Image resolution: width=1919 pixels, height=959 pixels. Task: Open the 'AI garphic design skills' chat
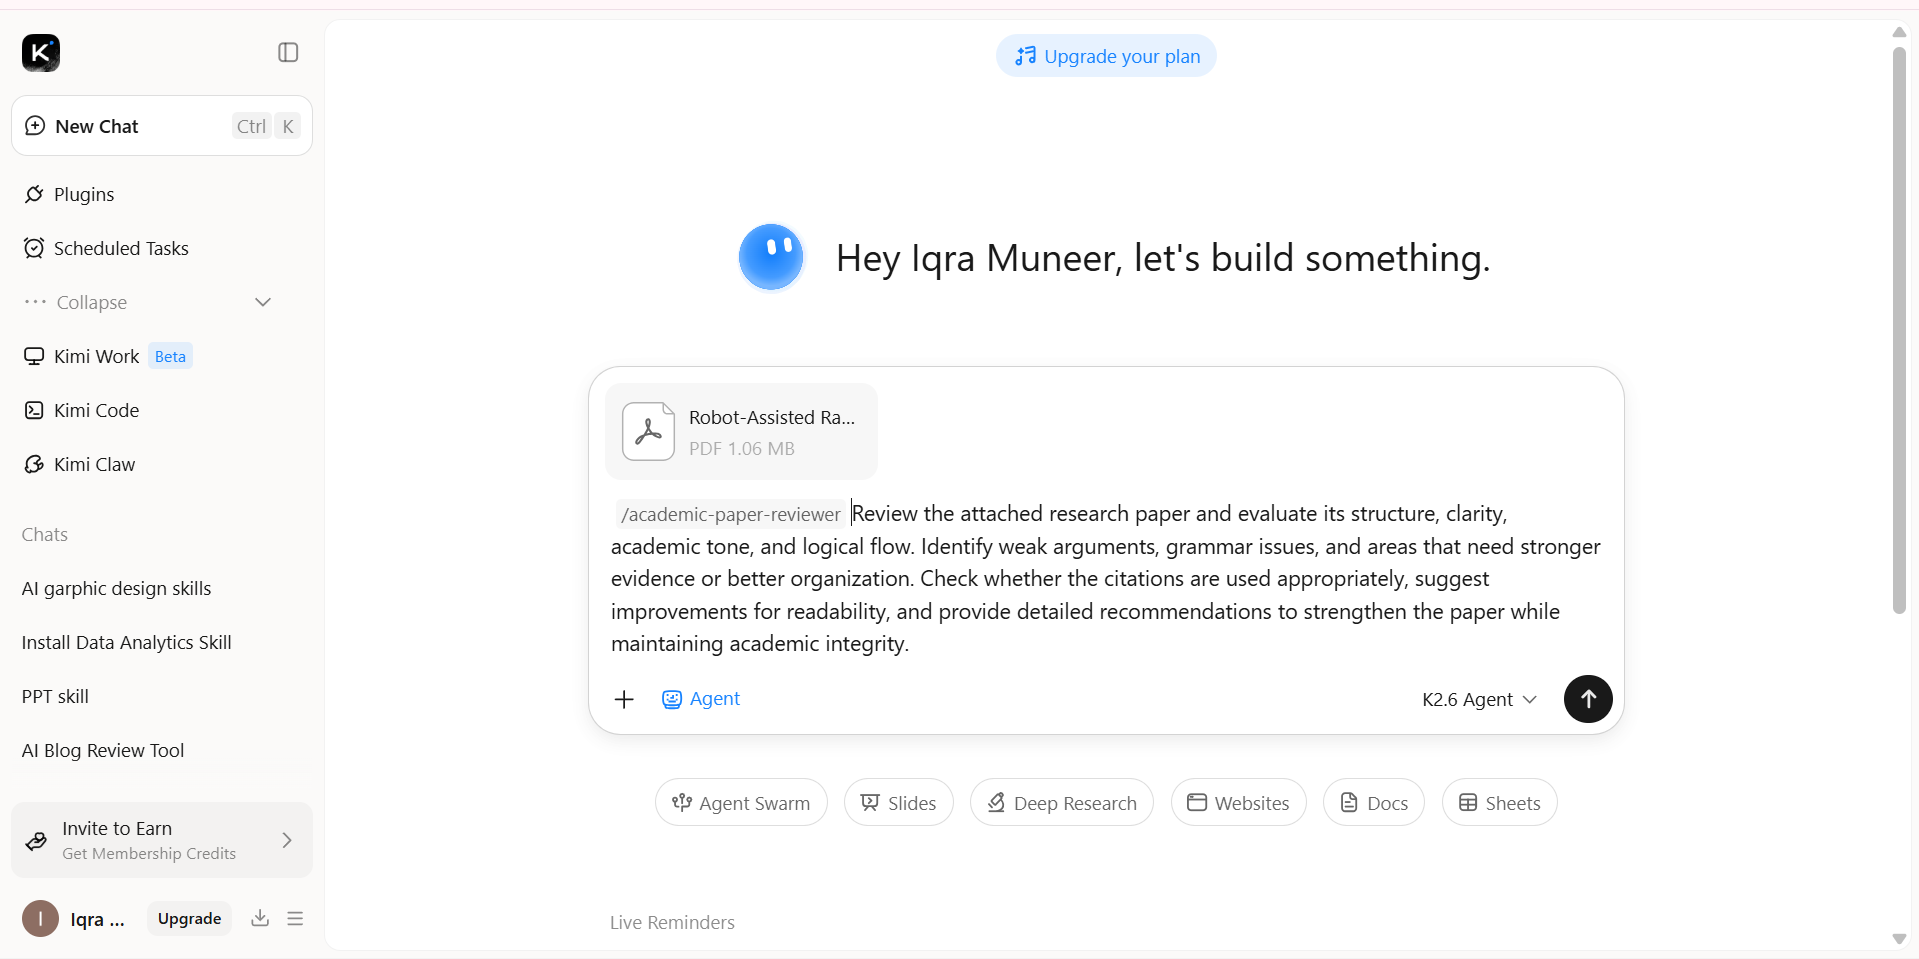pos(116,588)
